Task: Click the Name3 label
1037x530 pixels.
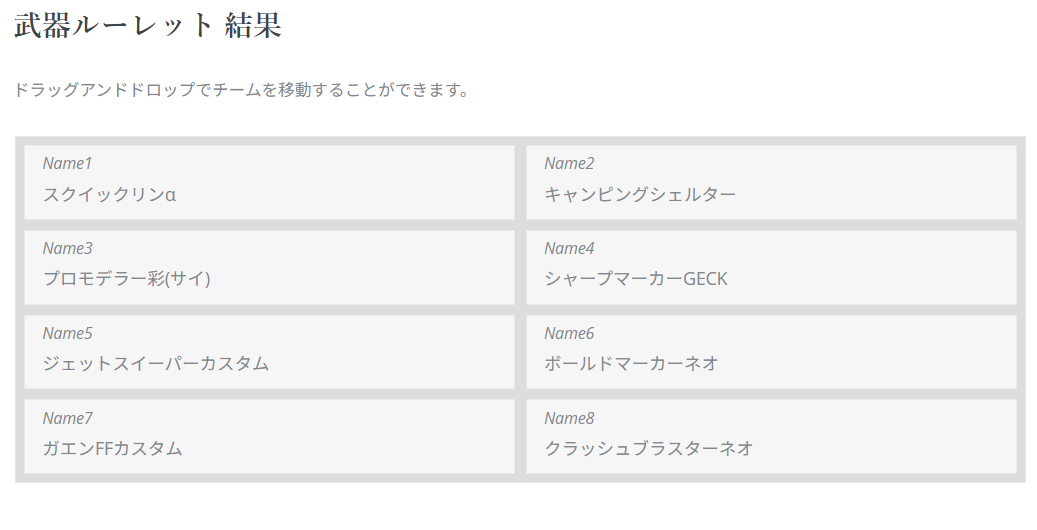Action: pos(67,248)
